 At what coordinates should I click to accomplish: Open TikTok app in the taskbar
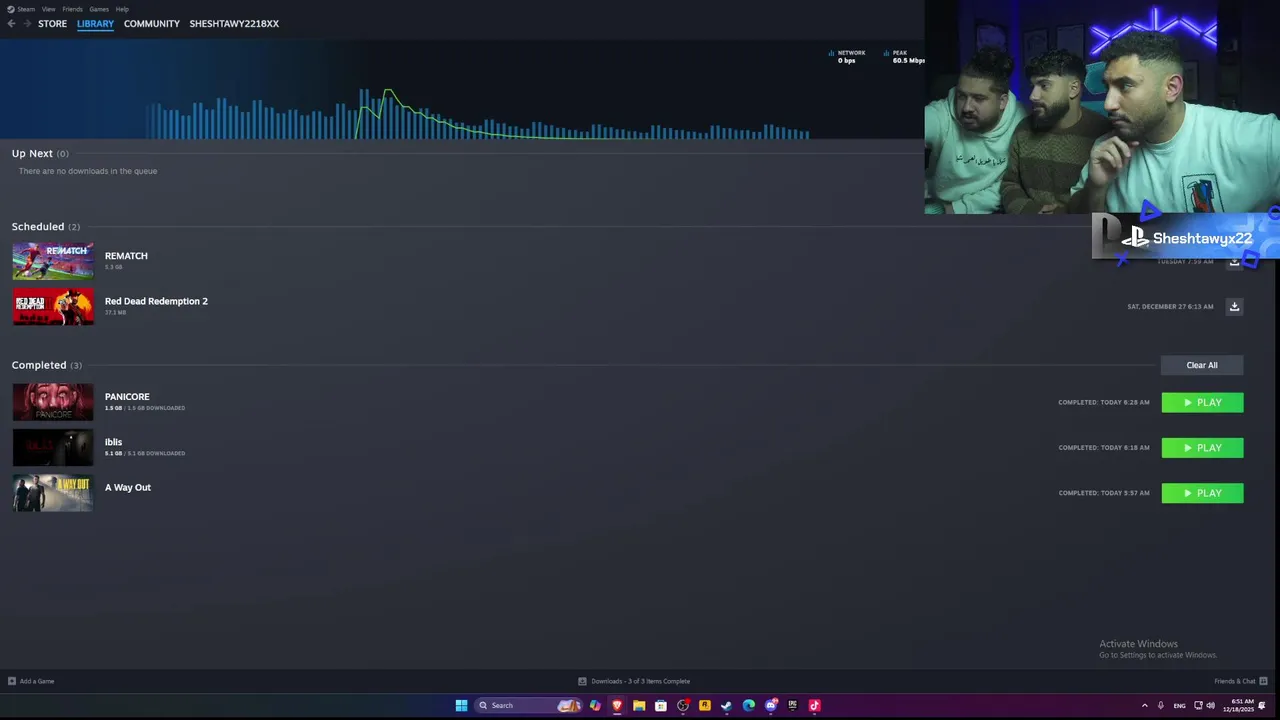click(x=815, y=705)
